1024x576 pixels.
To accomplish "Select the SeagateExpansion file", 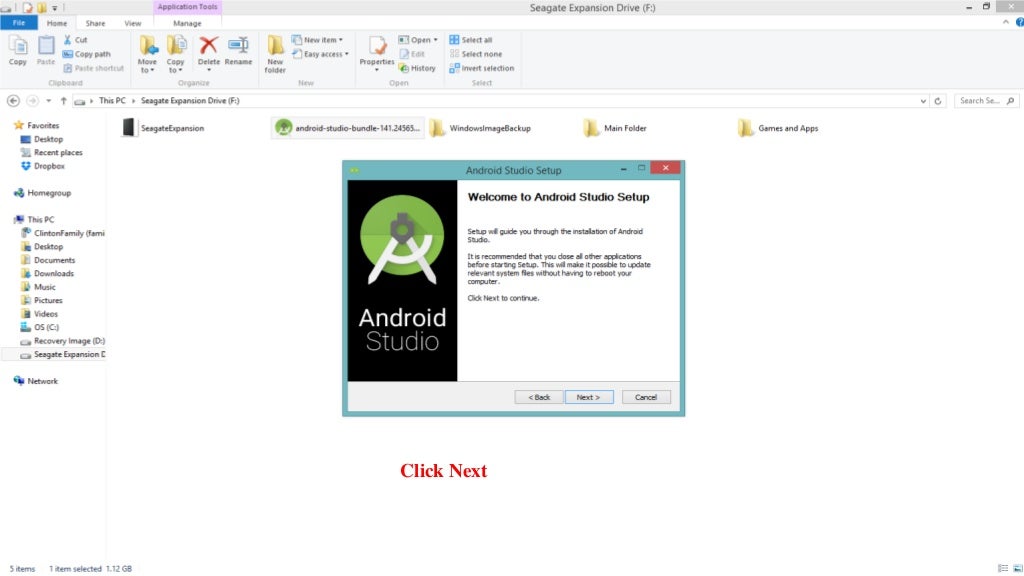I will pos(164,128).
